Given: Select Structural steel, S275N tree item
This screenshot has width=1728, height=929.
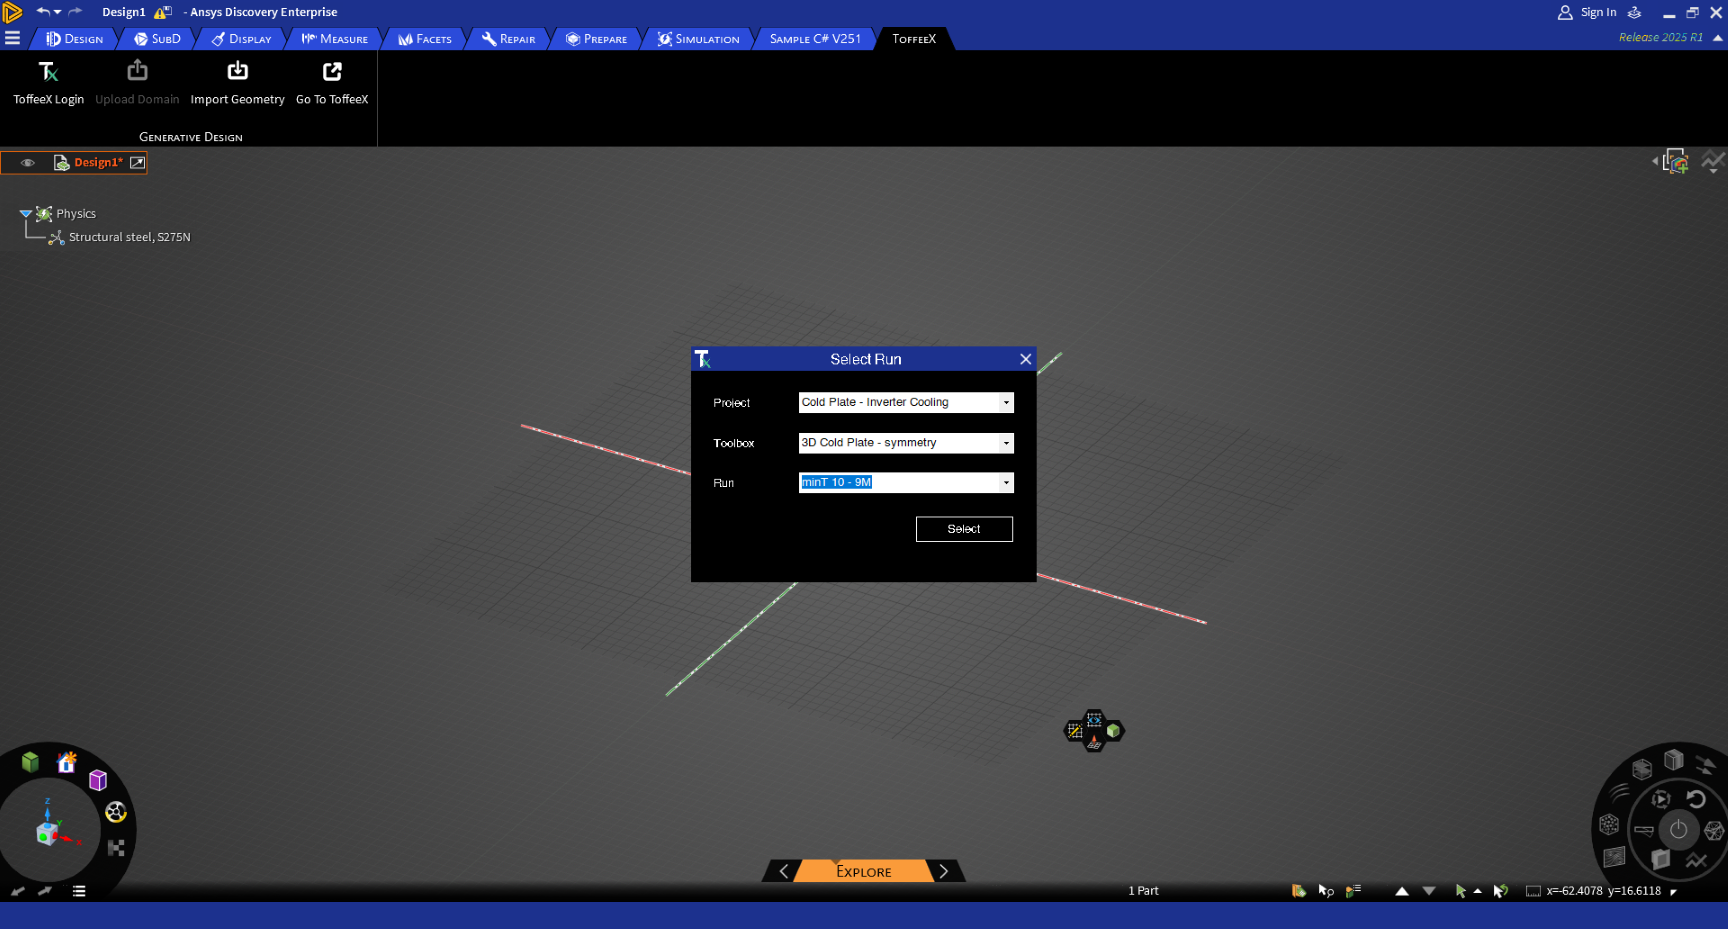Looking at the screenshot, I should pos(129,237).
